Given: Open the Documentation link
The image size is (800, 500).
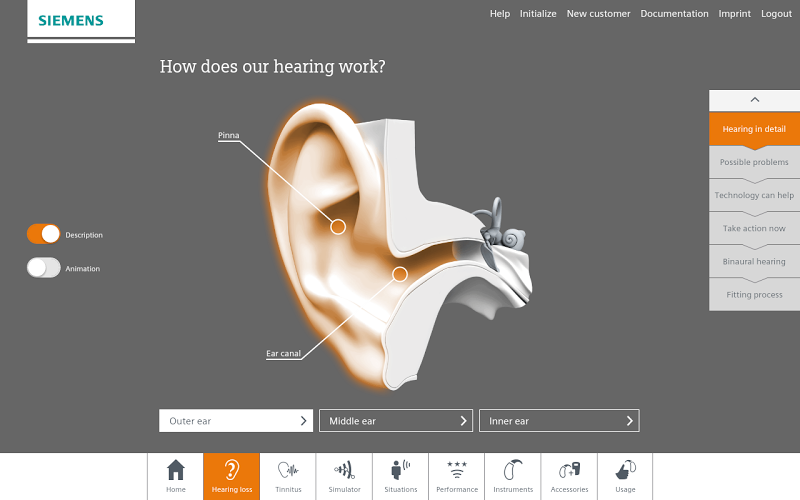Looking at the screenshot, I should tap(674, 14).
